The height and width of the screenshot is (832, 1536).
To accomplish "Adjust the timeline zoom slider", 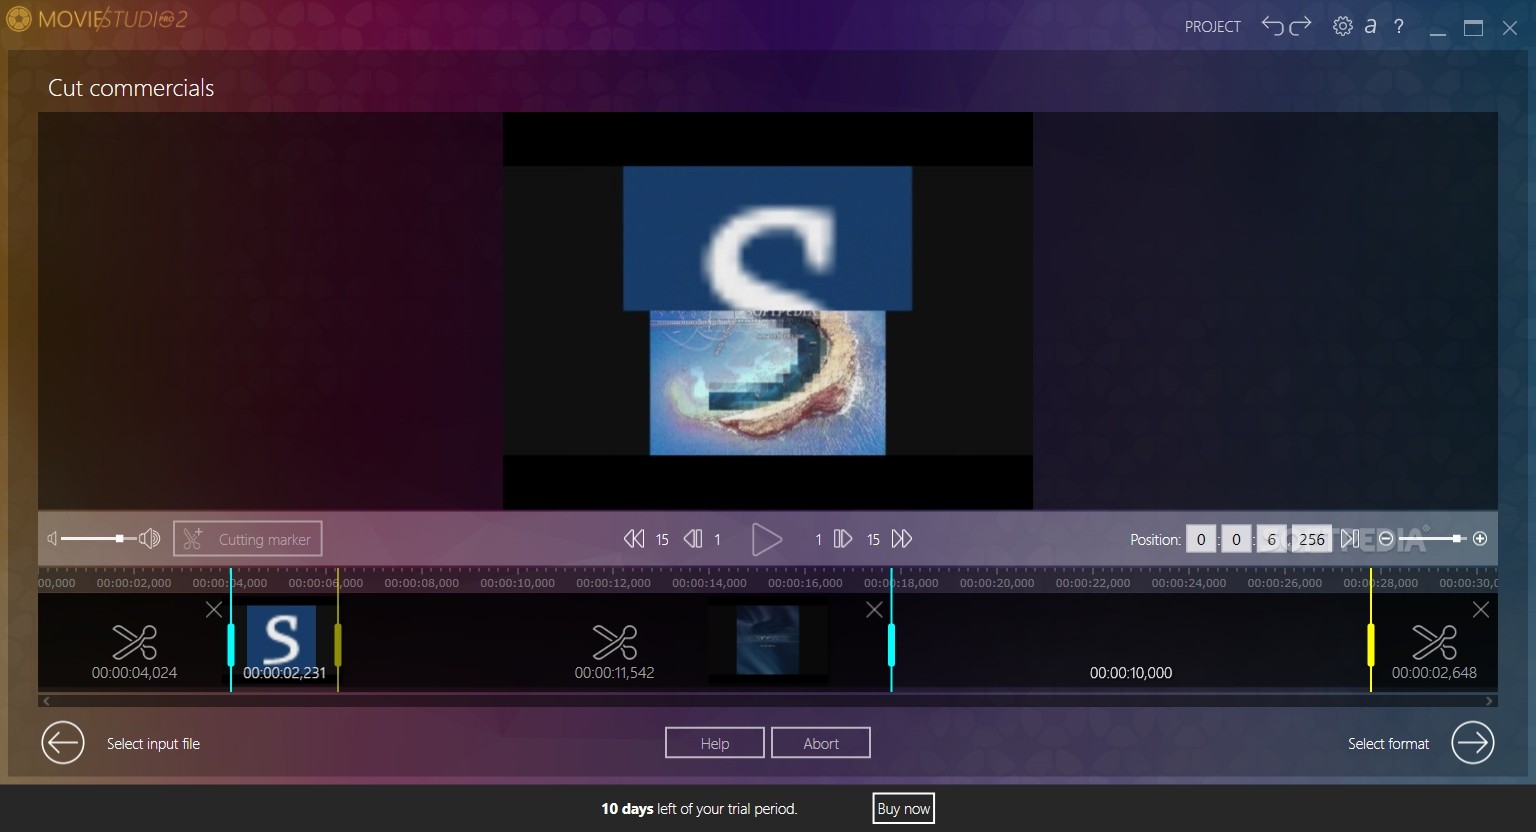I will [1432, 539].
